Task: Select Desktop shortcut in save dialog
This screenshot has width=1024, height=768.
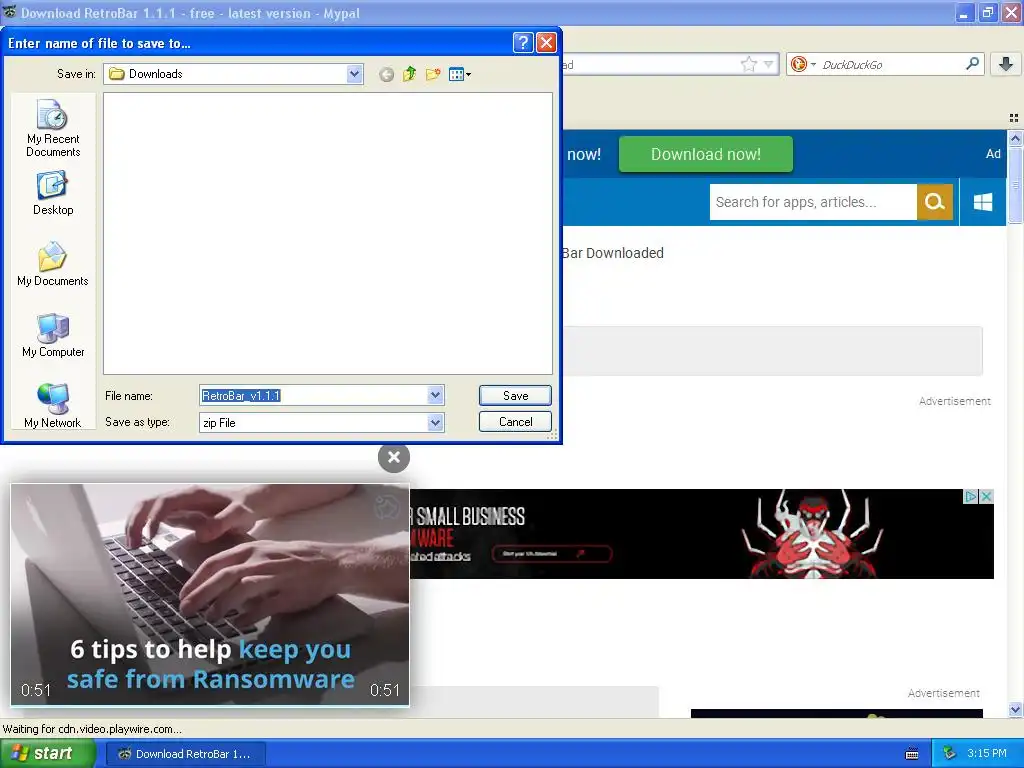Action: [53, 193]
